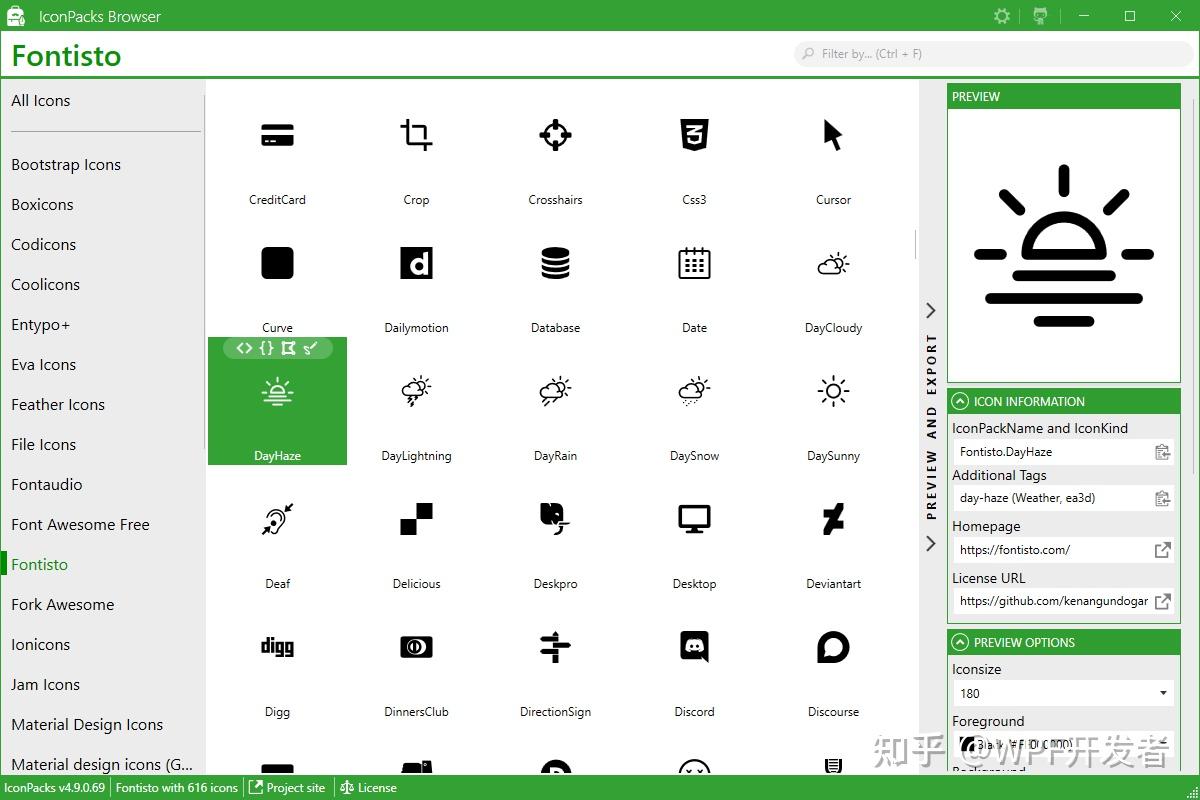Expand the PREVIEW AND EXPORT side panel
The width and height of the screenshot is (1200, 800).
click(x=930, y=310)
